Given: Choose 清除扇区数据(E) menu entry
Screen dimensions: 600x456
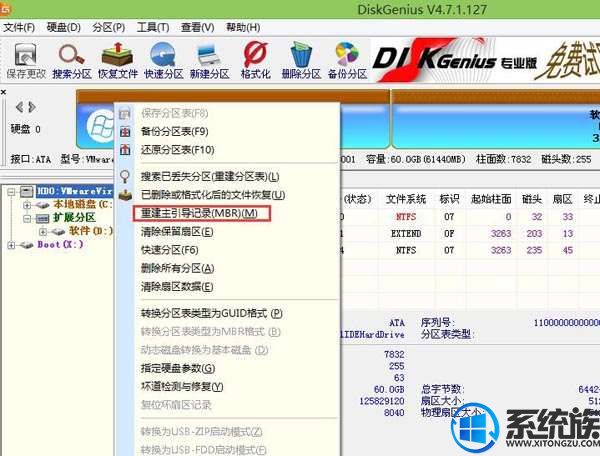Looking at the screenshot, I should [177, 287].
